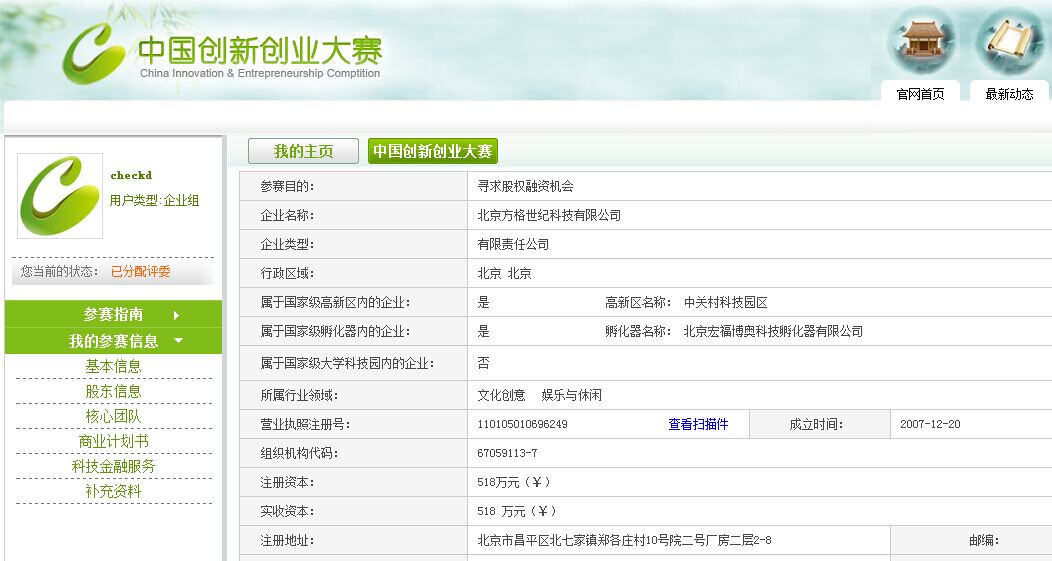This screenshot has height=561, width=1052.
Task: Switch to the 我的主页 tab
Action: [303, 151]
